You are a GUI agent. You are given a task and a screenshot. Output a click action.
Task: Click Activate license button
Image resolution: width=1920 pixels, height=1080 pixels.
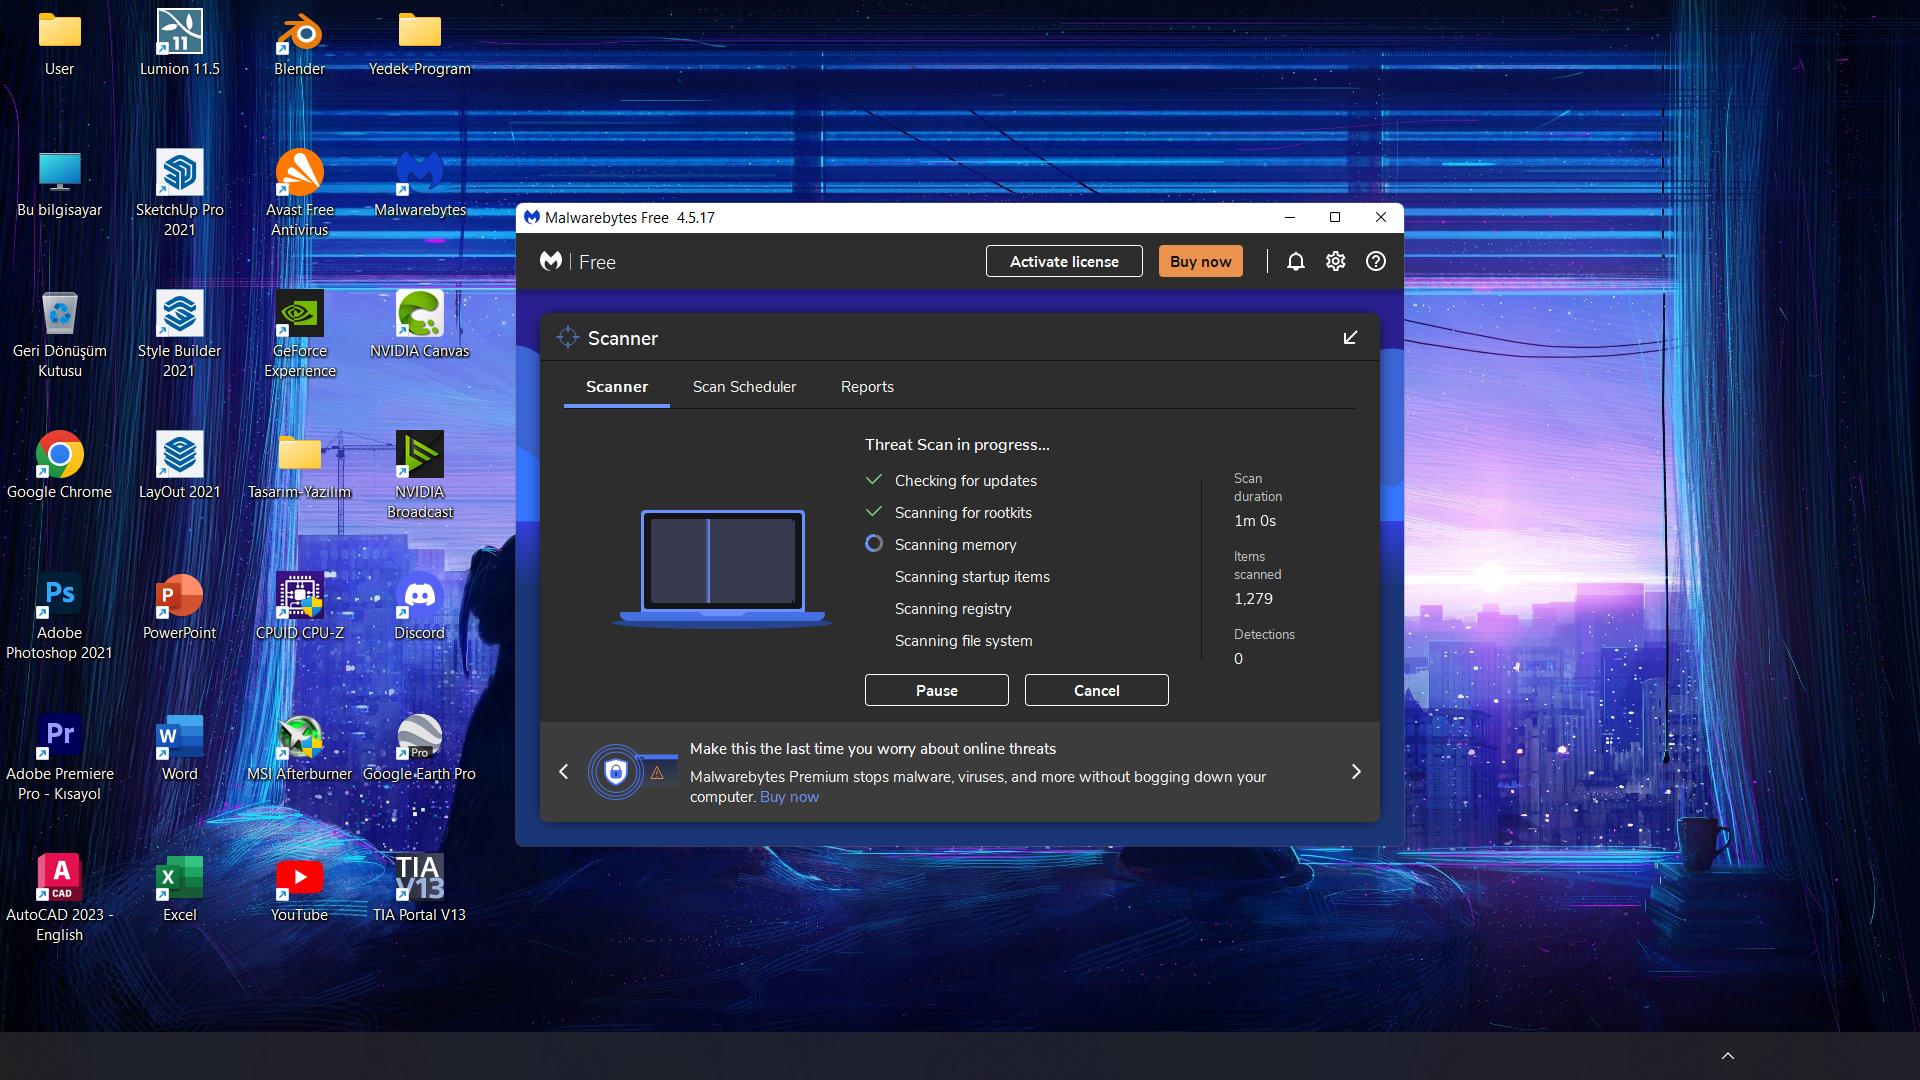[1064, 261]
